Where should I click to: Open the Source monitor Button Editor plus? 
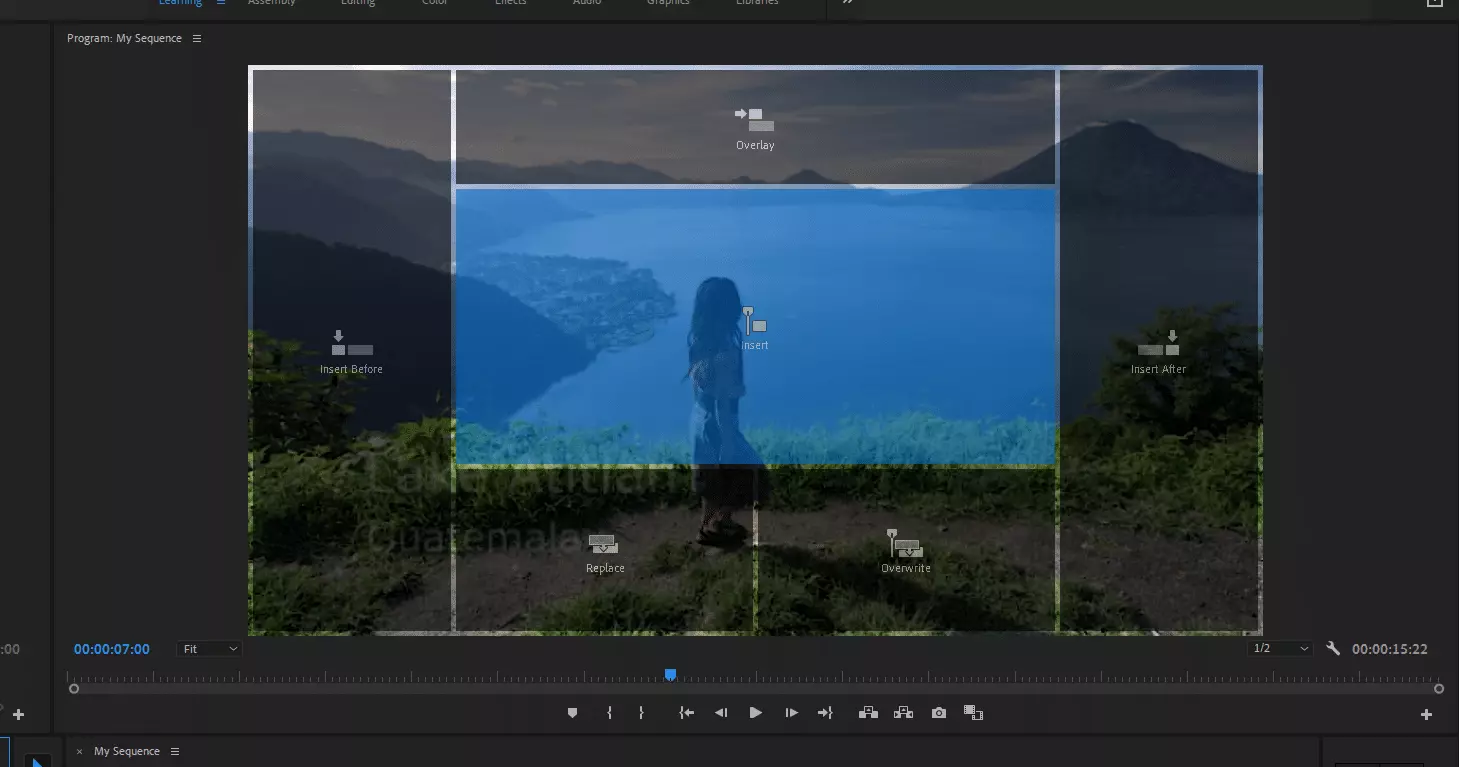(18, 715)
